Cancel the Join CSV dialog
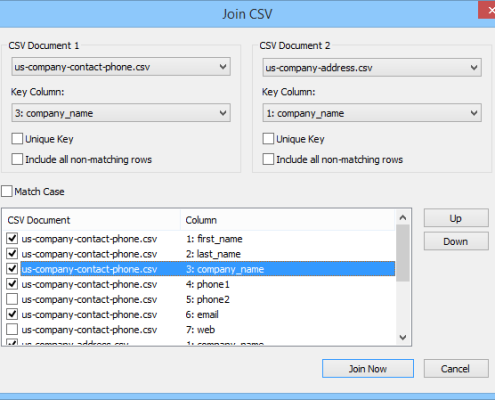Image resolution: width=495 pixels, height=400 pixels. [456, 369]
